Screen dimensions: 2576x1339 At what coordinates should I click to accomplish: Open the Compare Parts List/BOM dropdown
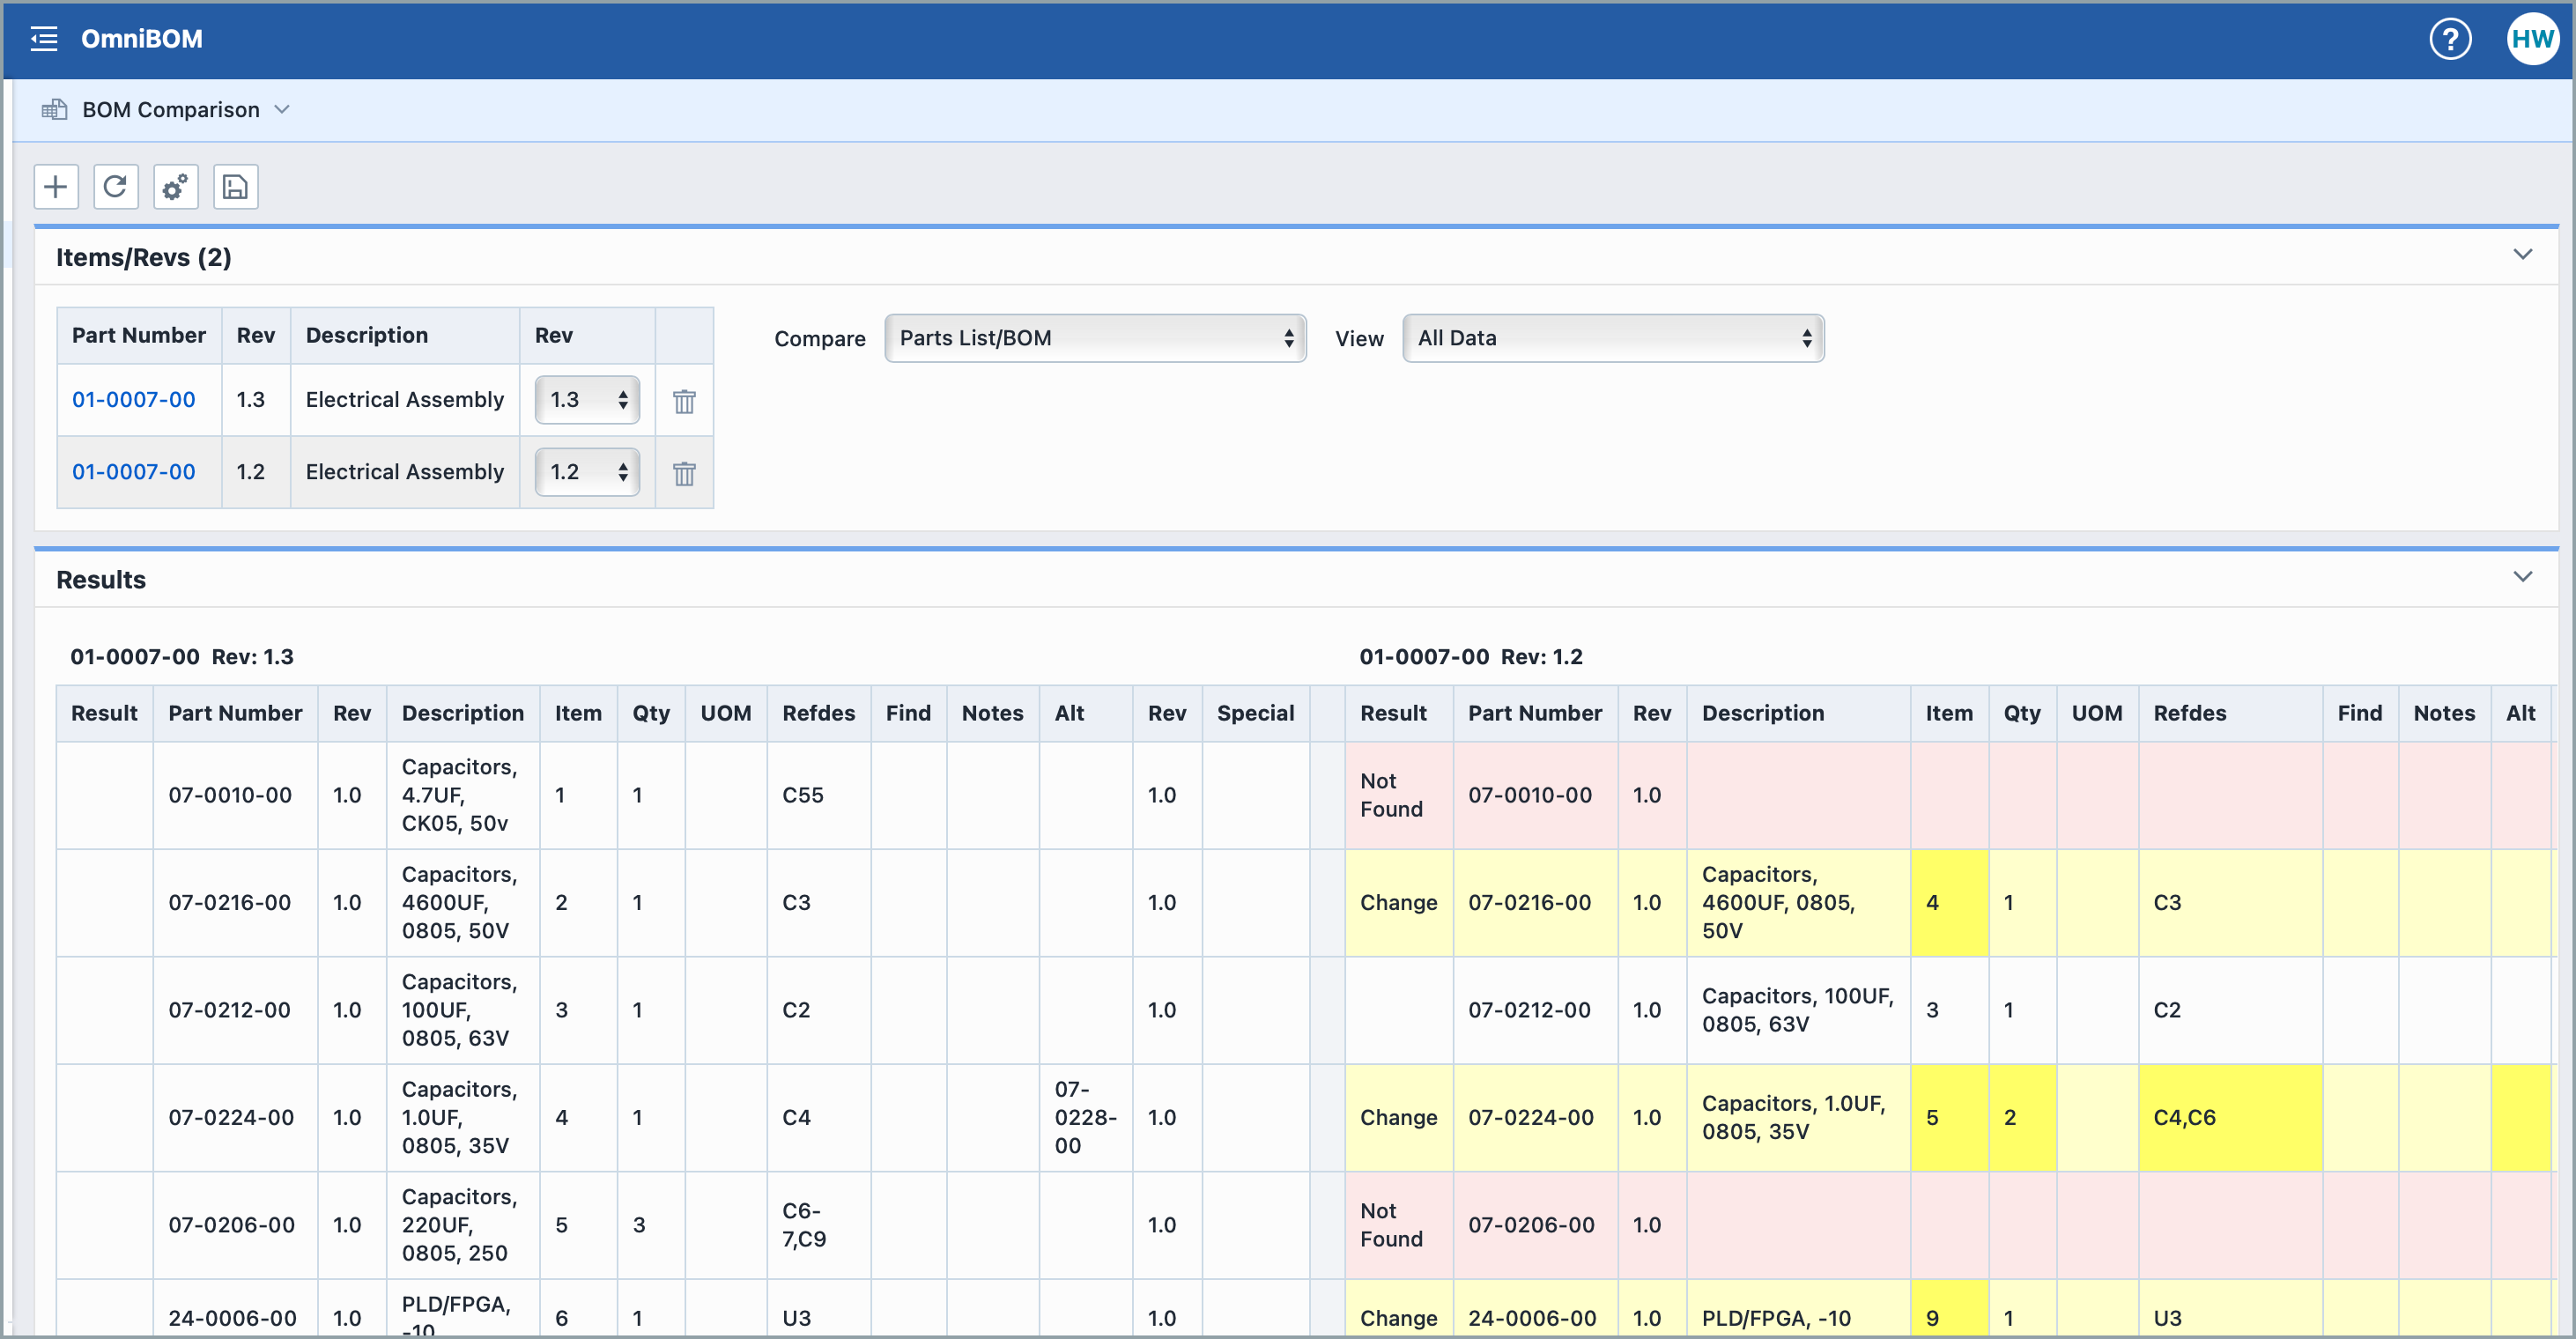(1095, 338)
